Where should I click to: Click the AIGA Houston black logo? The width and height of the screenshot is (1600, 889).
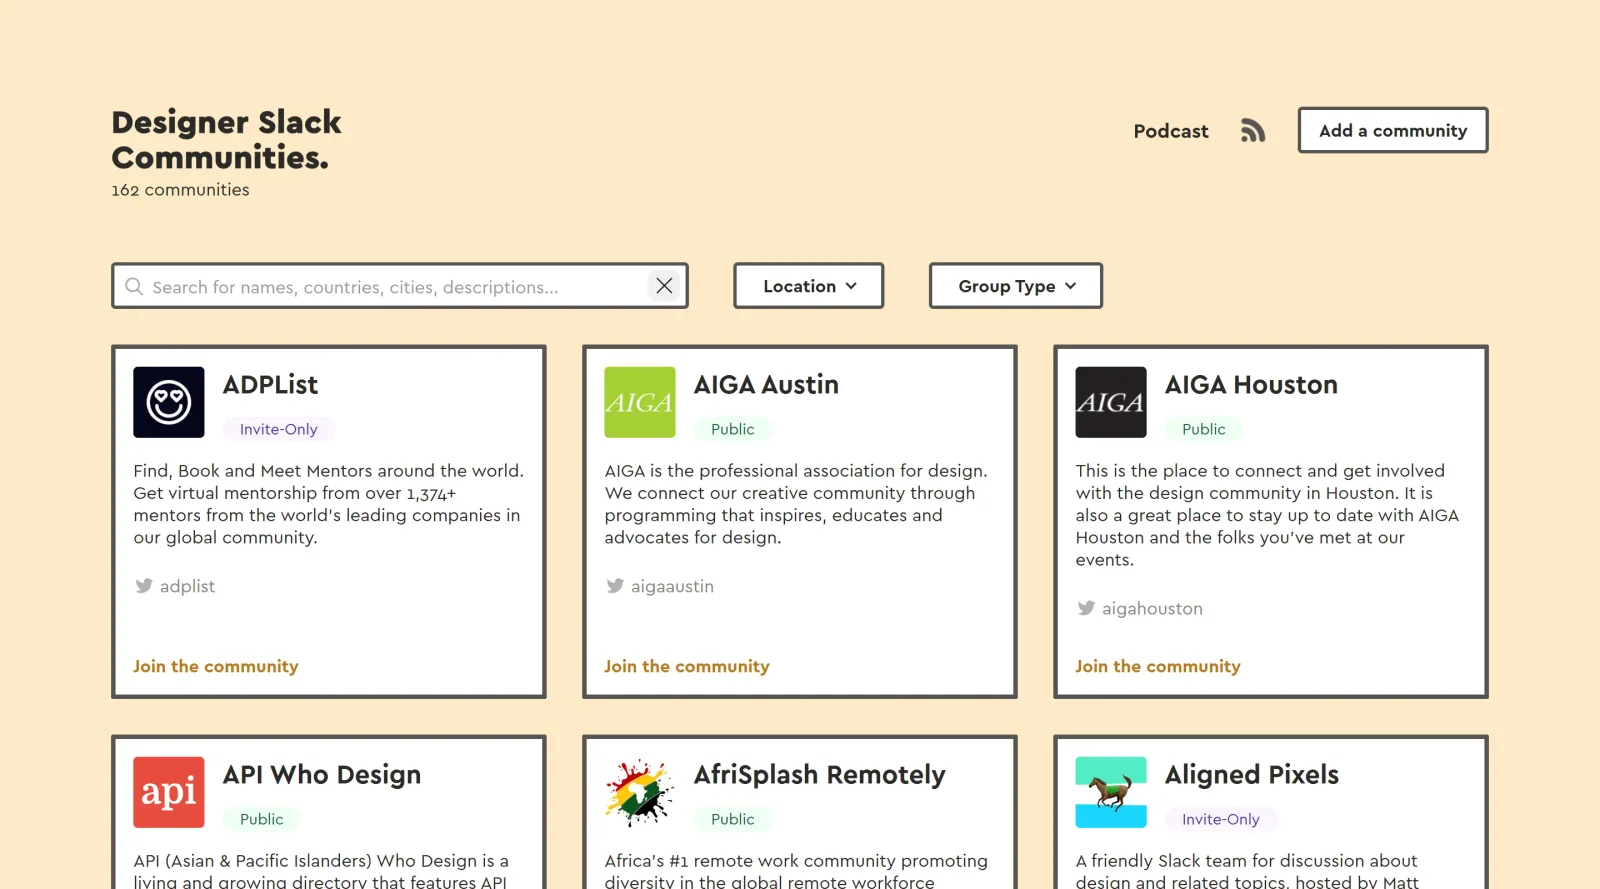tap(1111, 402)
